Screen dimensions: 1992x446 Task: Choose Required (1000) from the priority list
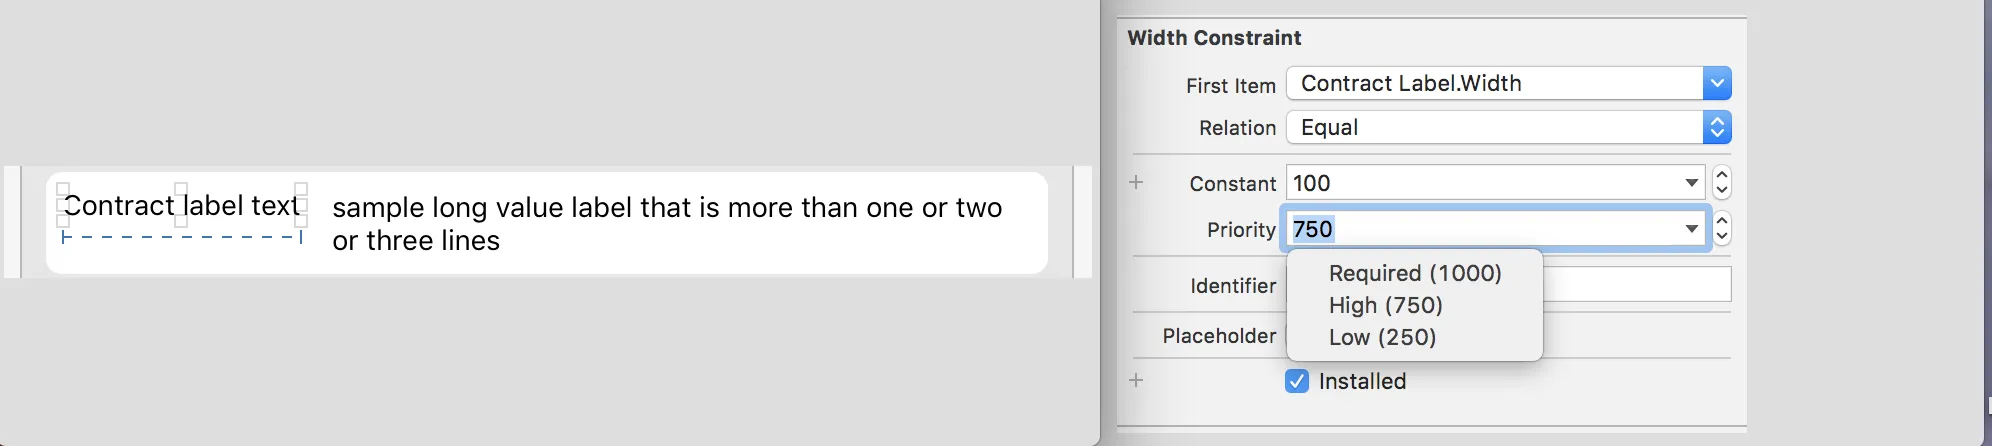(x=1414, y=273)
